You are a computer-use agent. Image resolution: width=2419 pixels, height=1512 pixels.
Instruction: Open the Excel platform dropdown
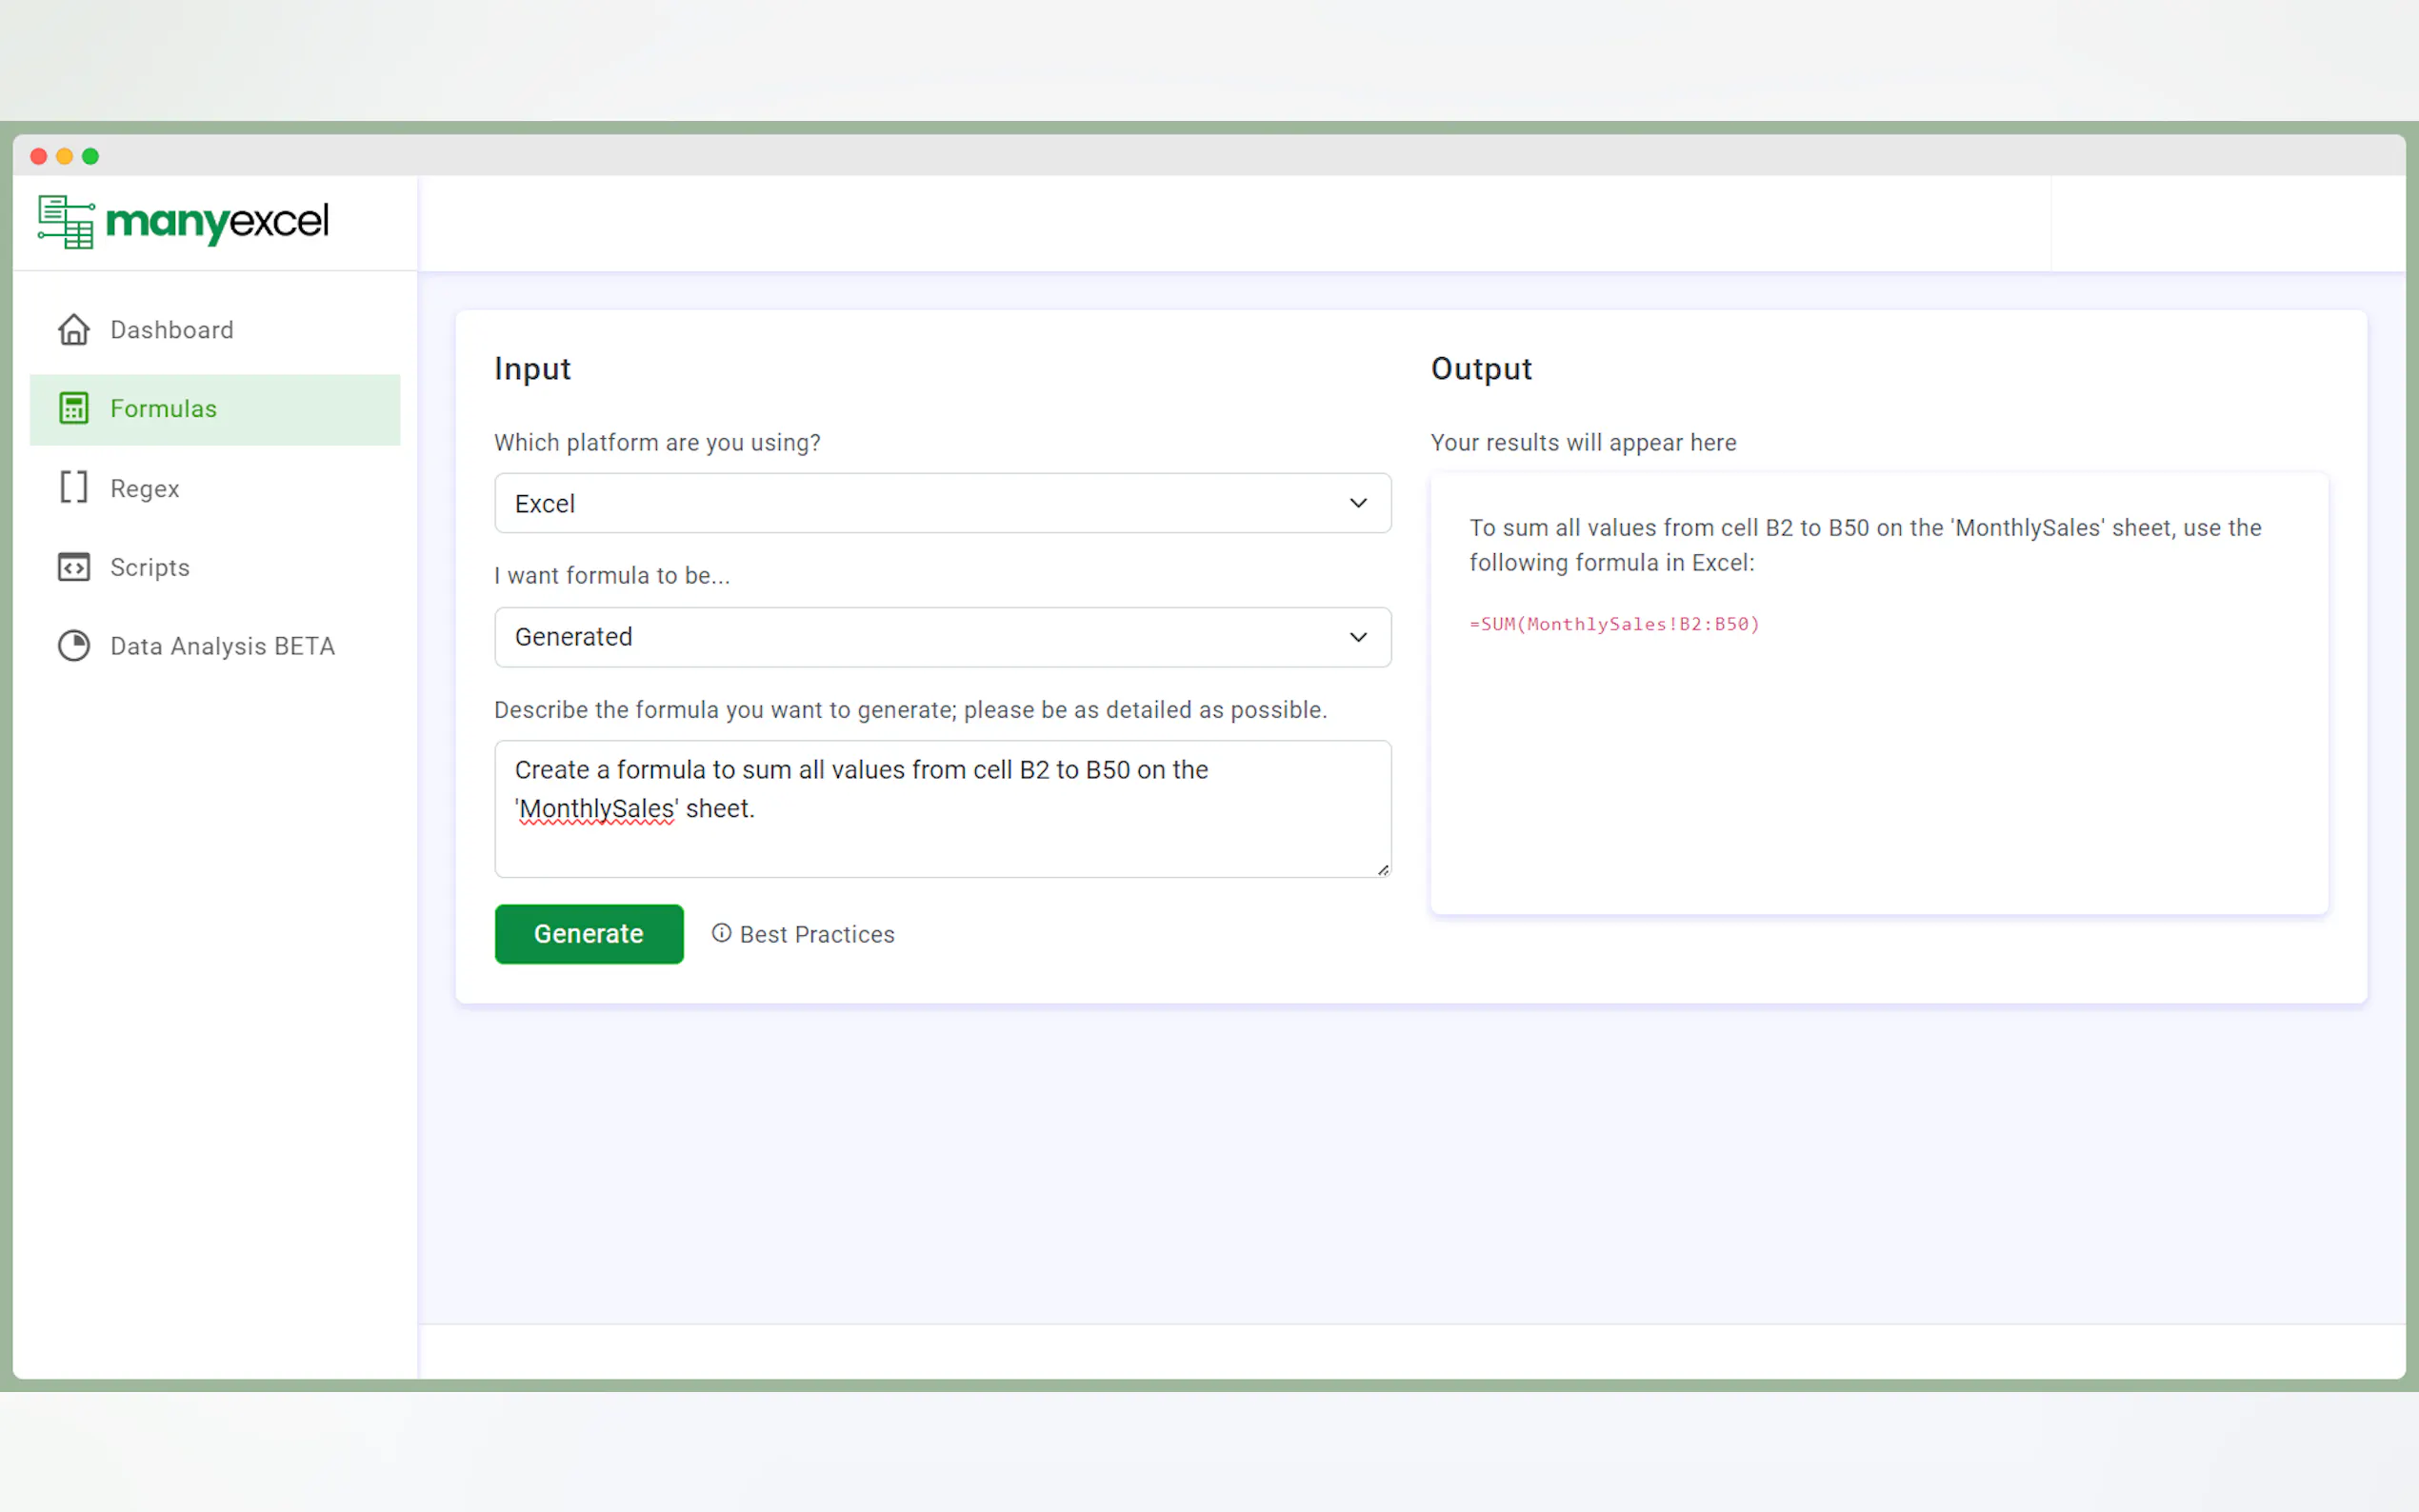pyautogui.click(x=941, y=503)
